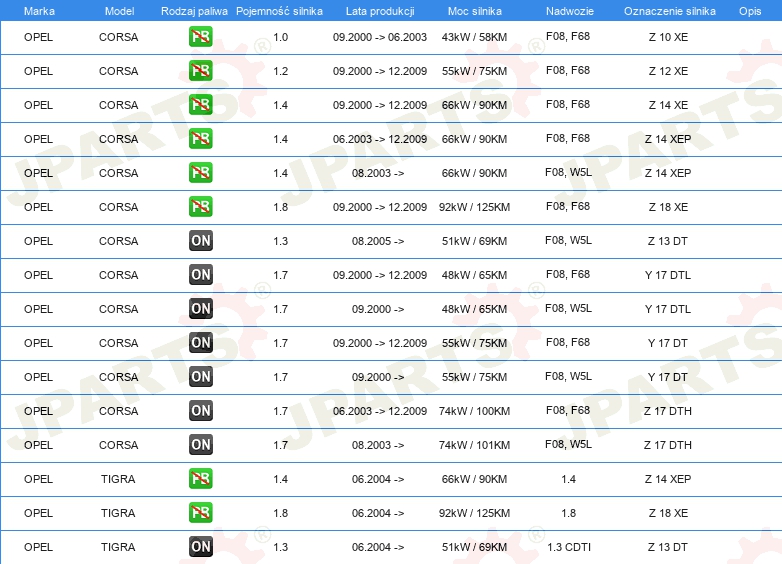Click the 09.2000 -> 06.2003 production years cell
782x564 pixels.
(x=380, y=37)
